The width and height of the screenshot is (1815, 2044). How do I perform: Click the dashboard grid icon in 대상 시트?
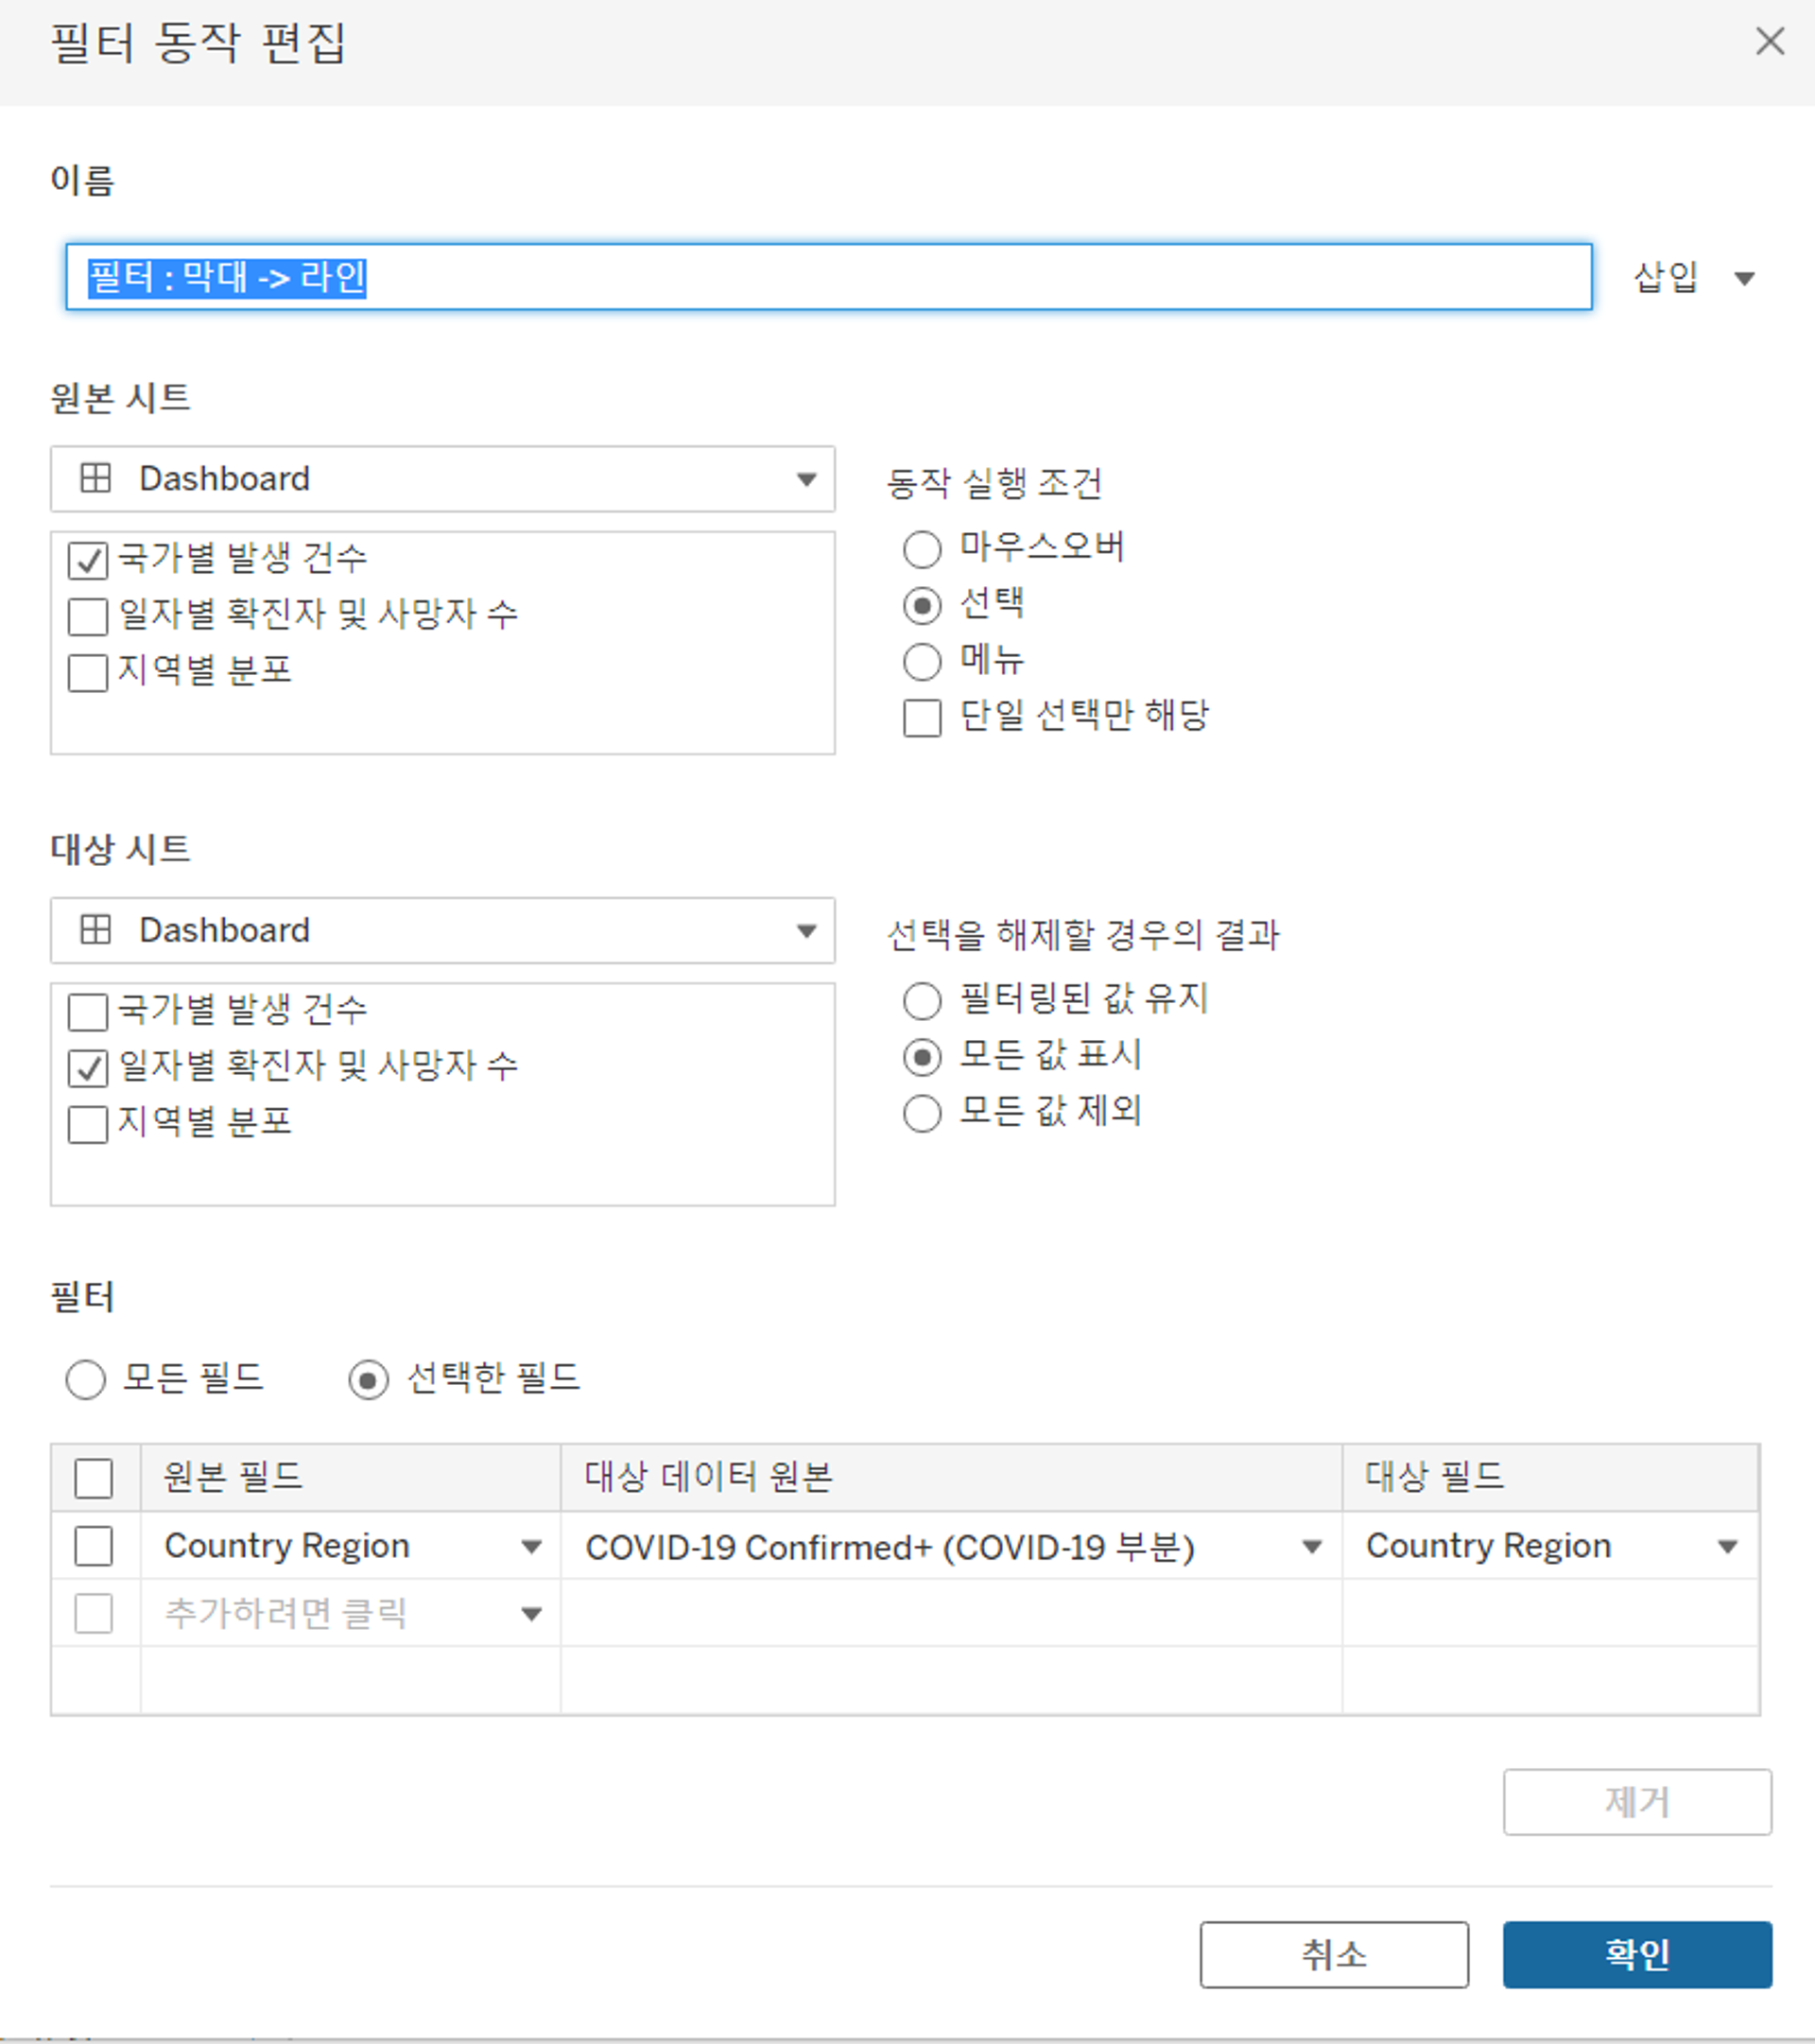[x=95, y=929]
